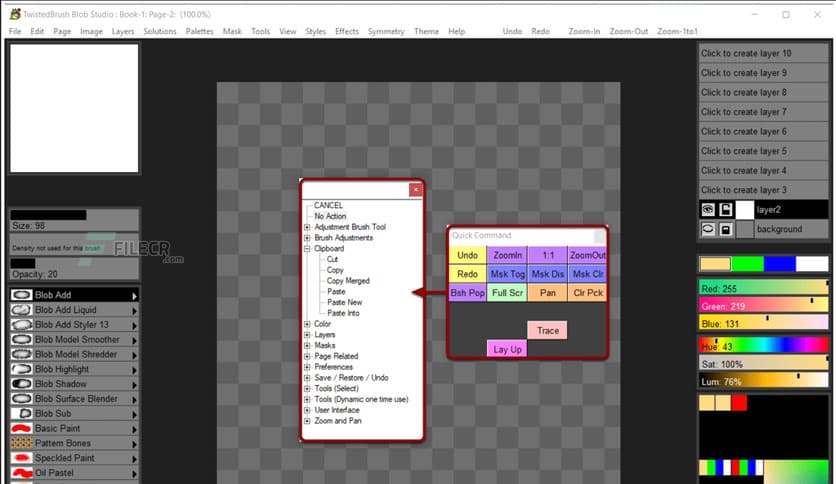
Task: Open Blob Add Liquid submenu arrow
Action: point(134,310)
